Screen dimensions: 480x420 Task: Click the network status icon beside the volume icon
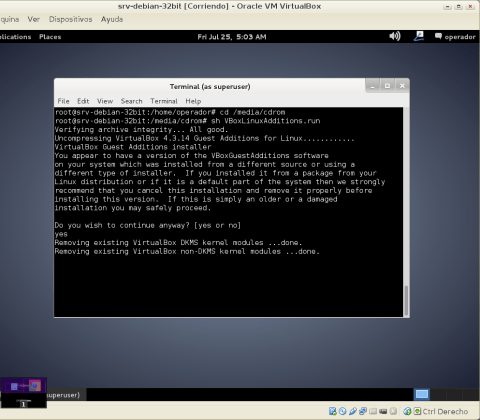[419, 36]
